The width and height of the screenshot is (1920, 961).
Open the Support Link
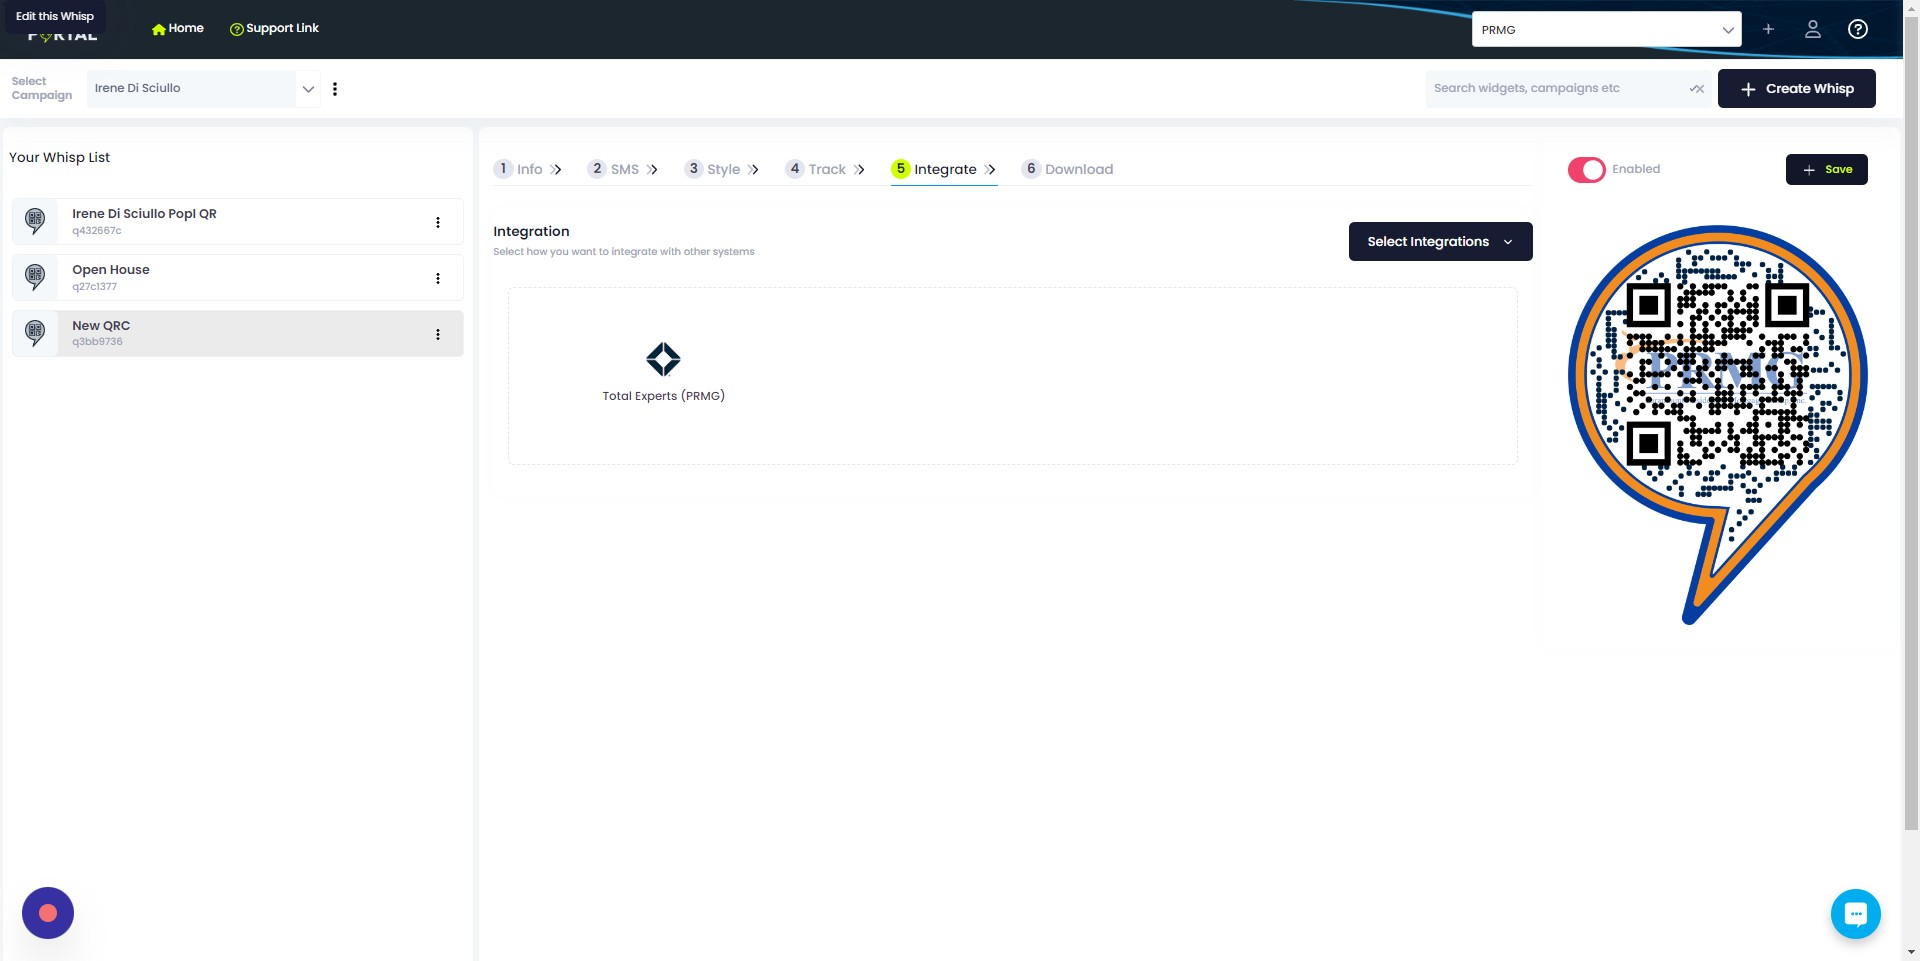[274, 28]
